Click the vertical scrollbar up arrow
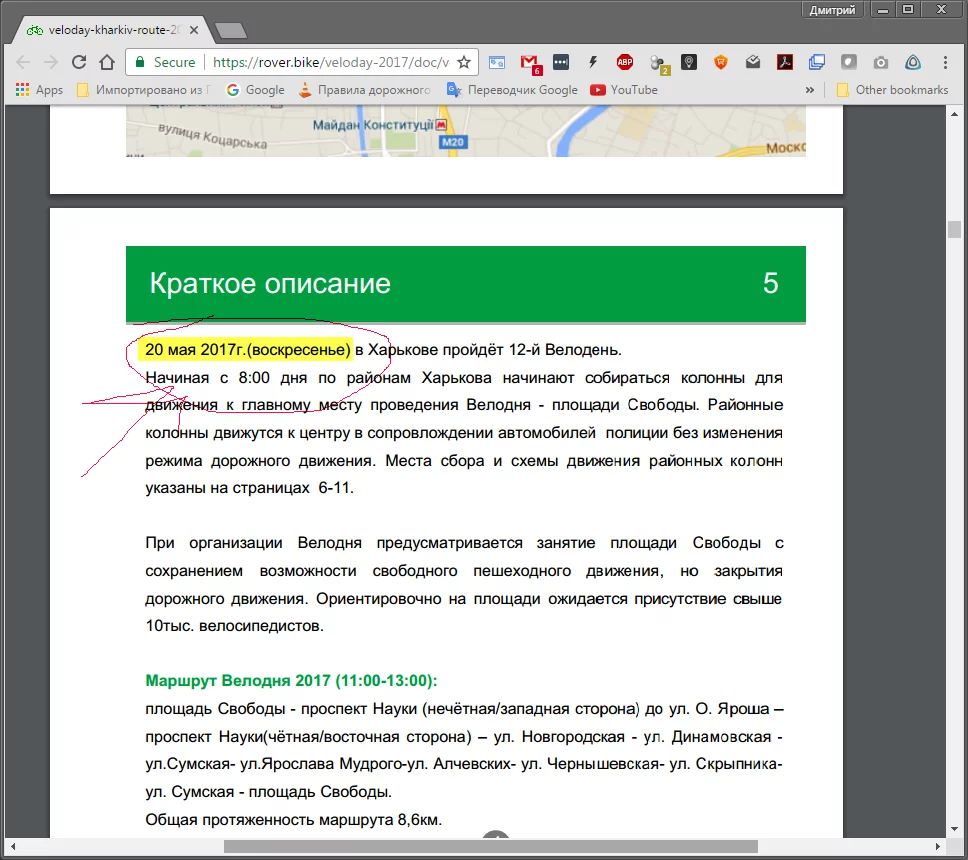 coord(954,114)
